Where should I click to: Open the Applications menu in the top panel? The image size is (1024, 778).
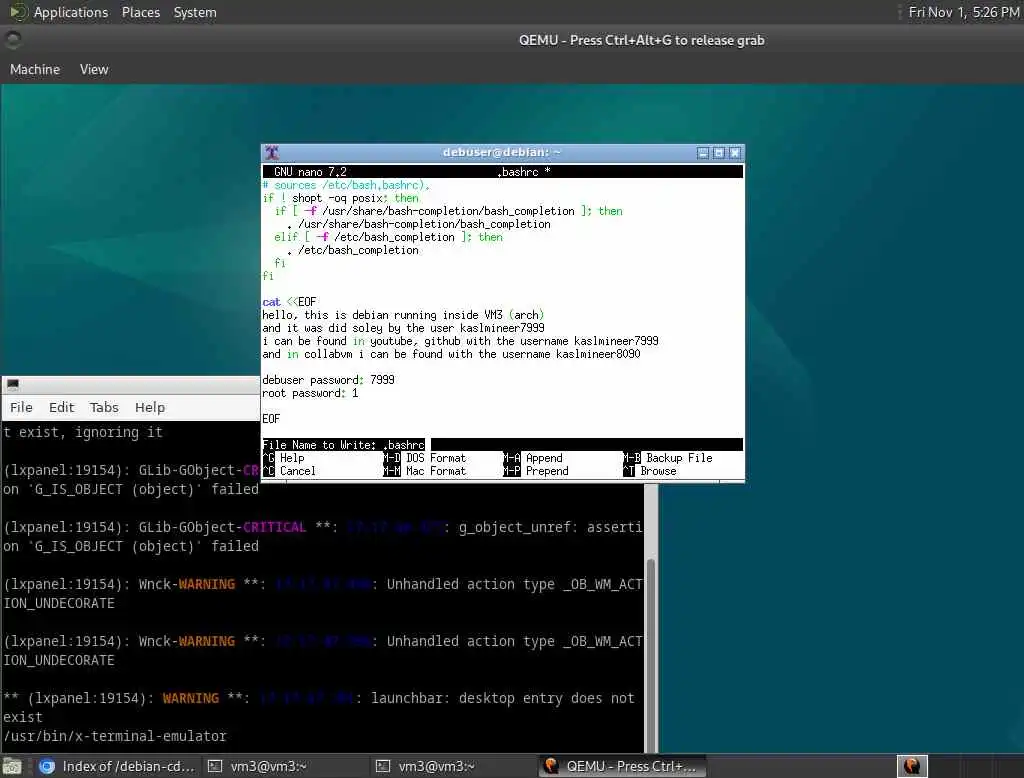71,12
